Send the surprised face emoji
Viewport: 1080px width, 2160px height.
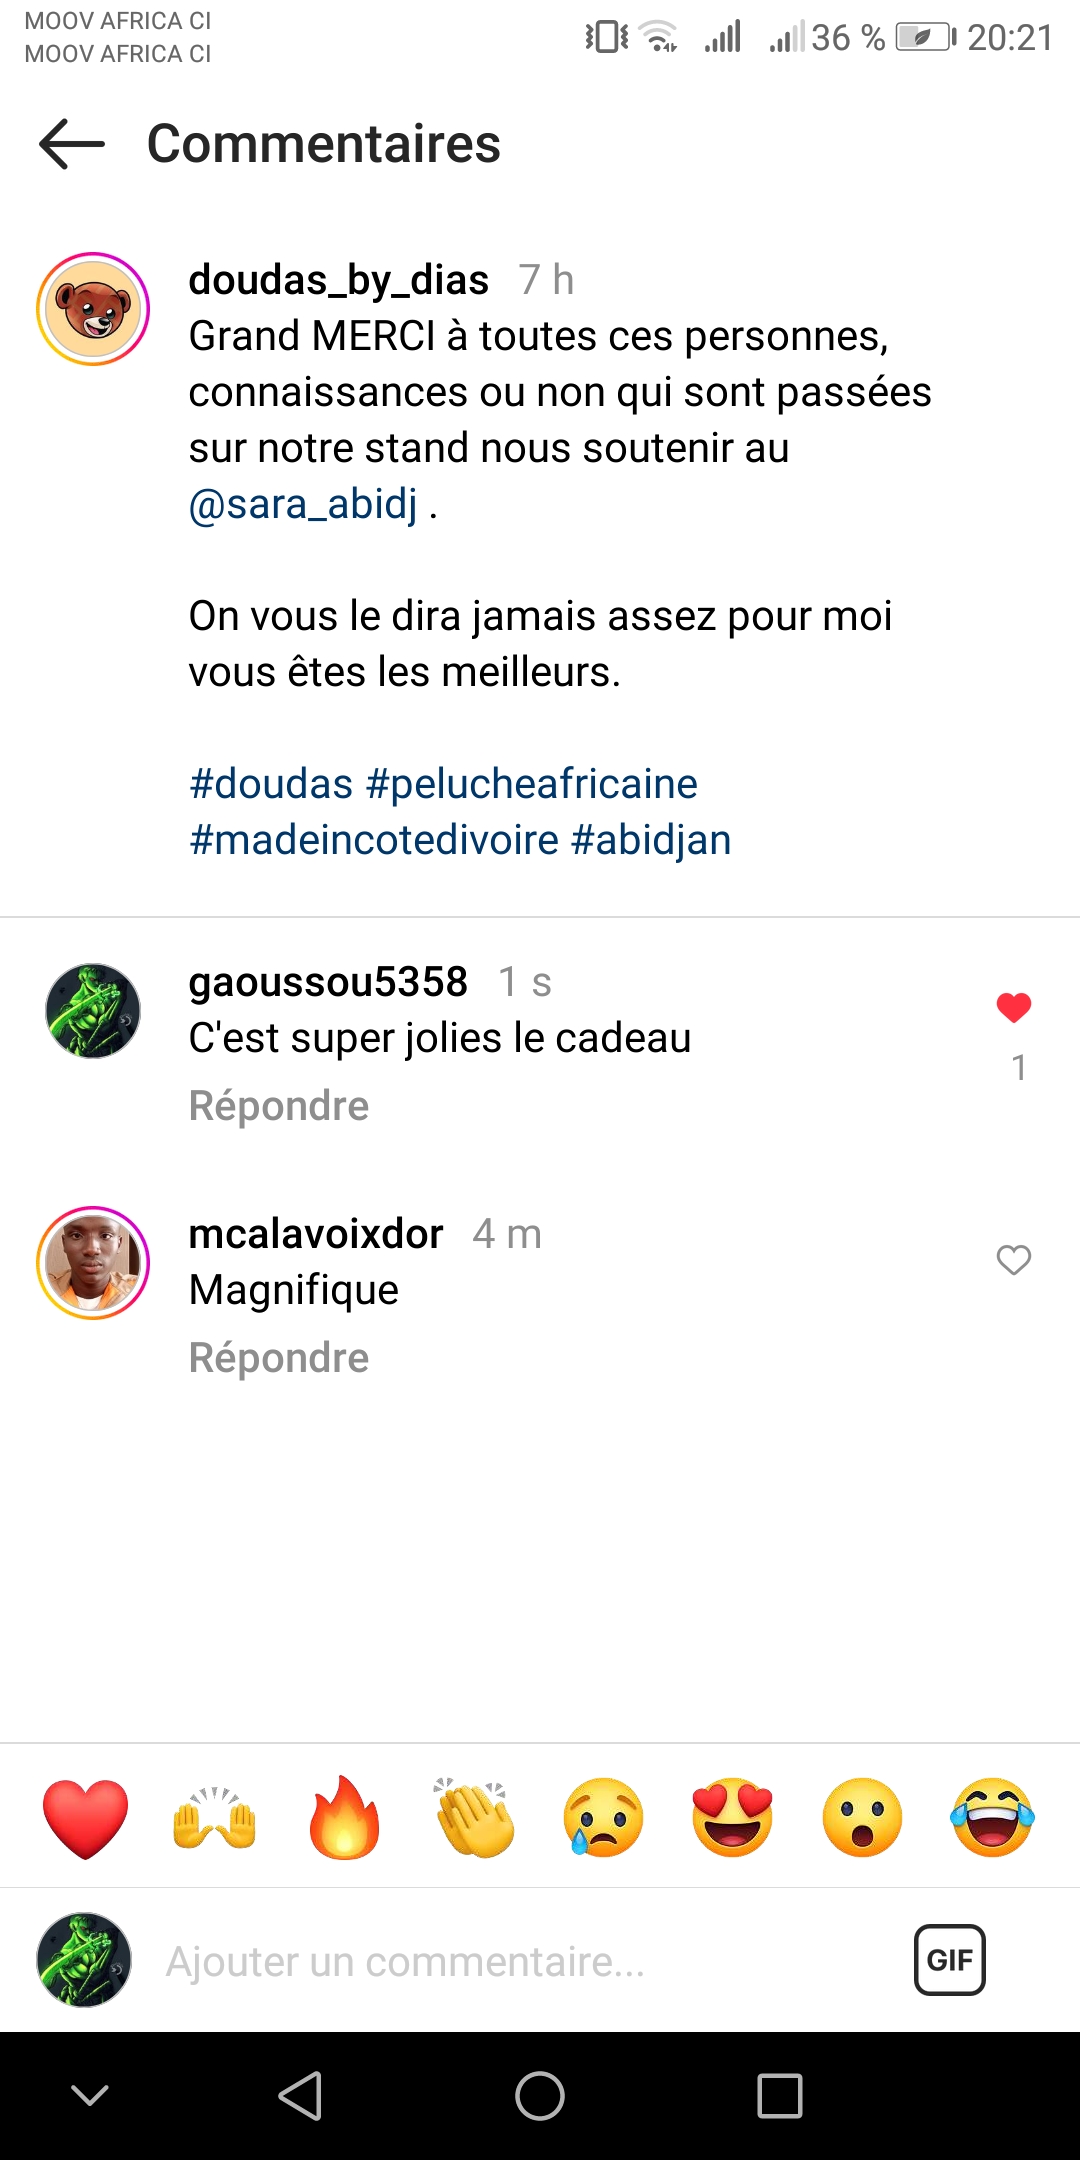coord(862,1818)
